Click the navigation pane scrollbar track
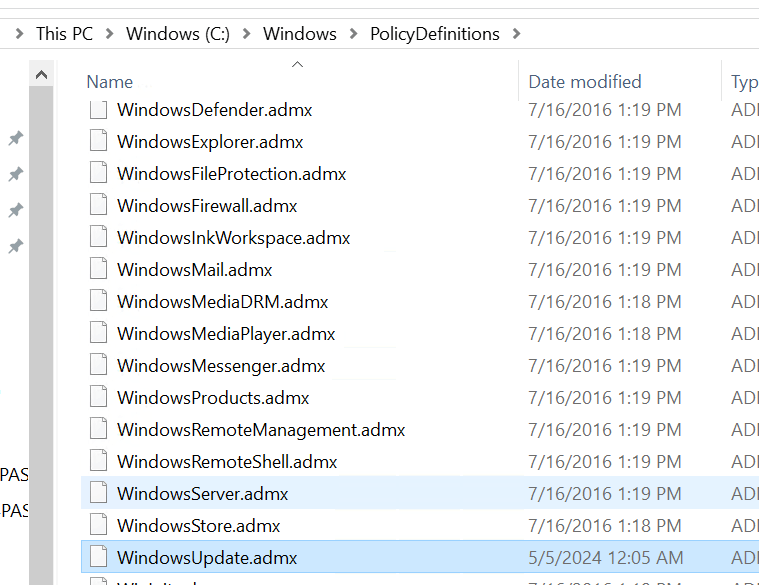 point(41,334)
